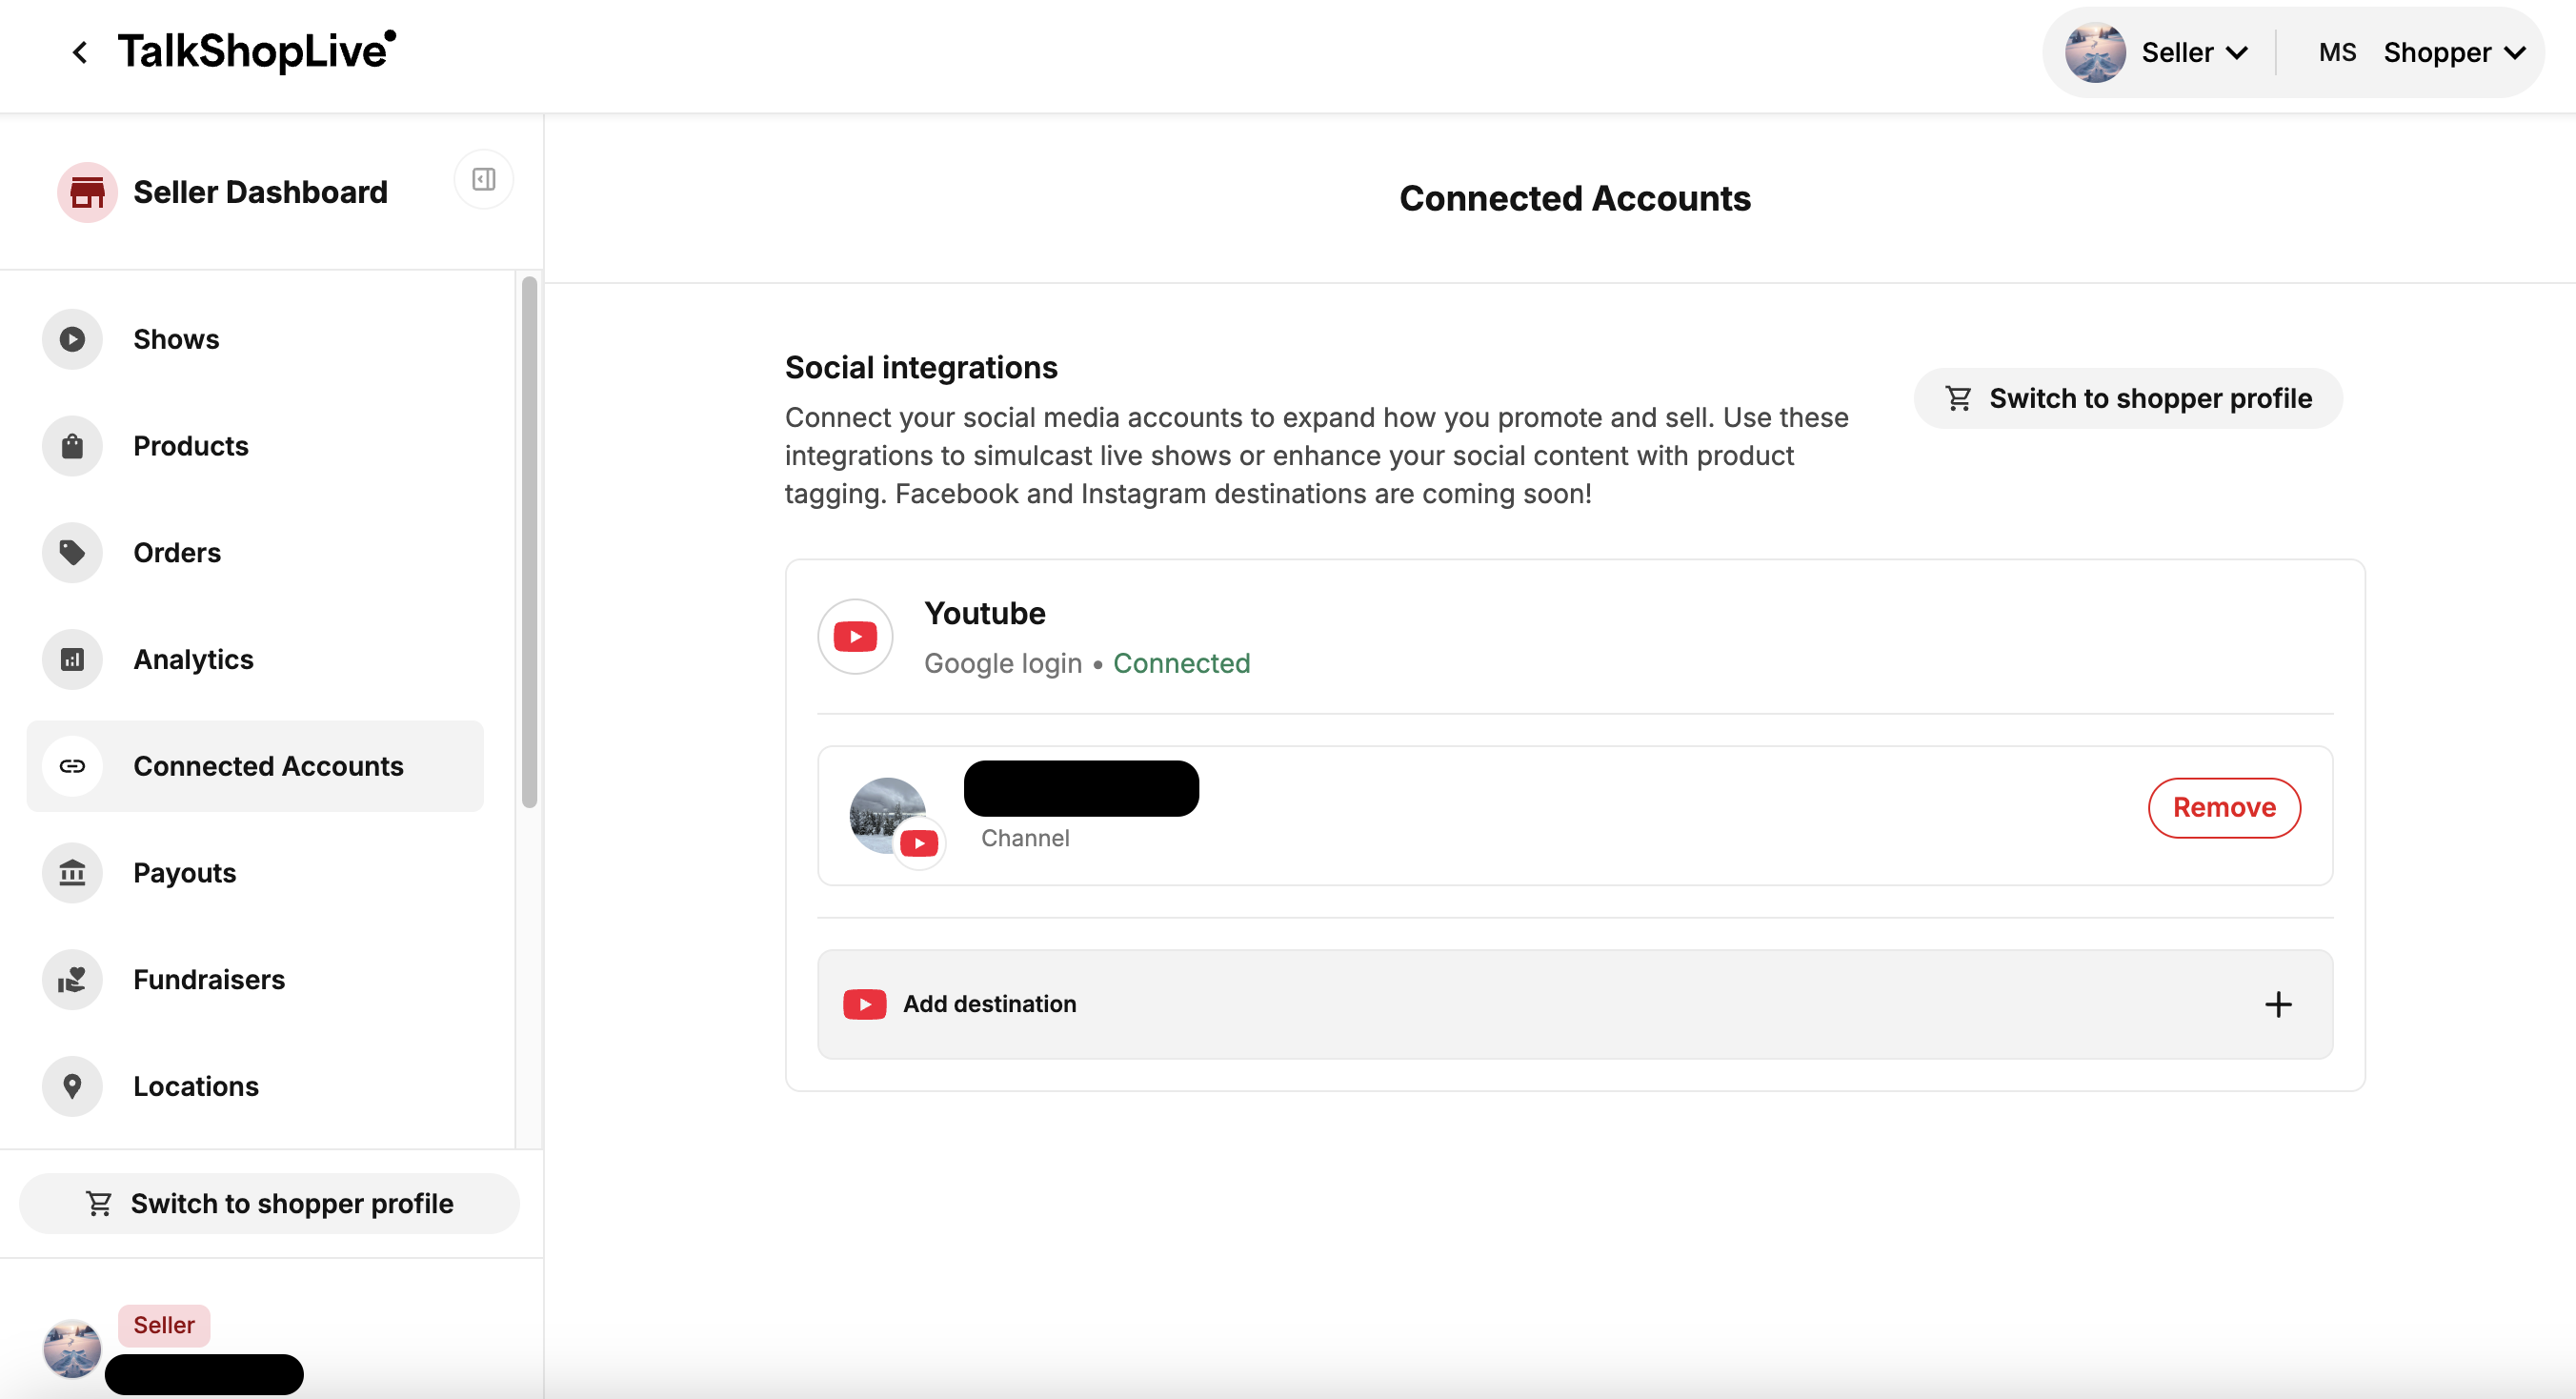Open the Fundraisers menu item

click(255, 979)
